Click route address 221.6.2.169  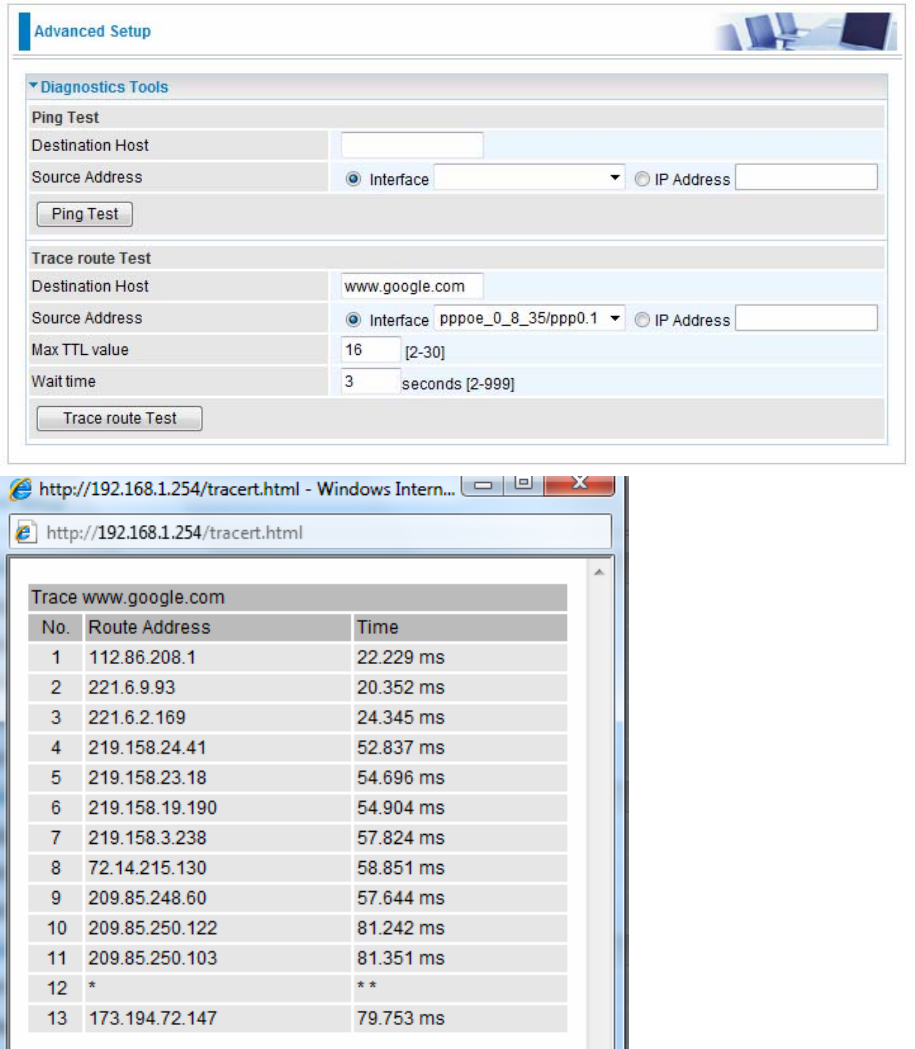[x=137, y=717]
